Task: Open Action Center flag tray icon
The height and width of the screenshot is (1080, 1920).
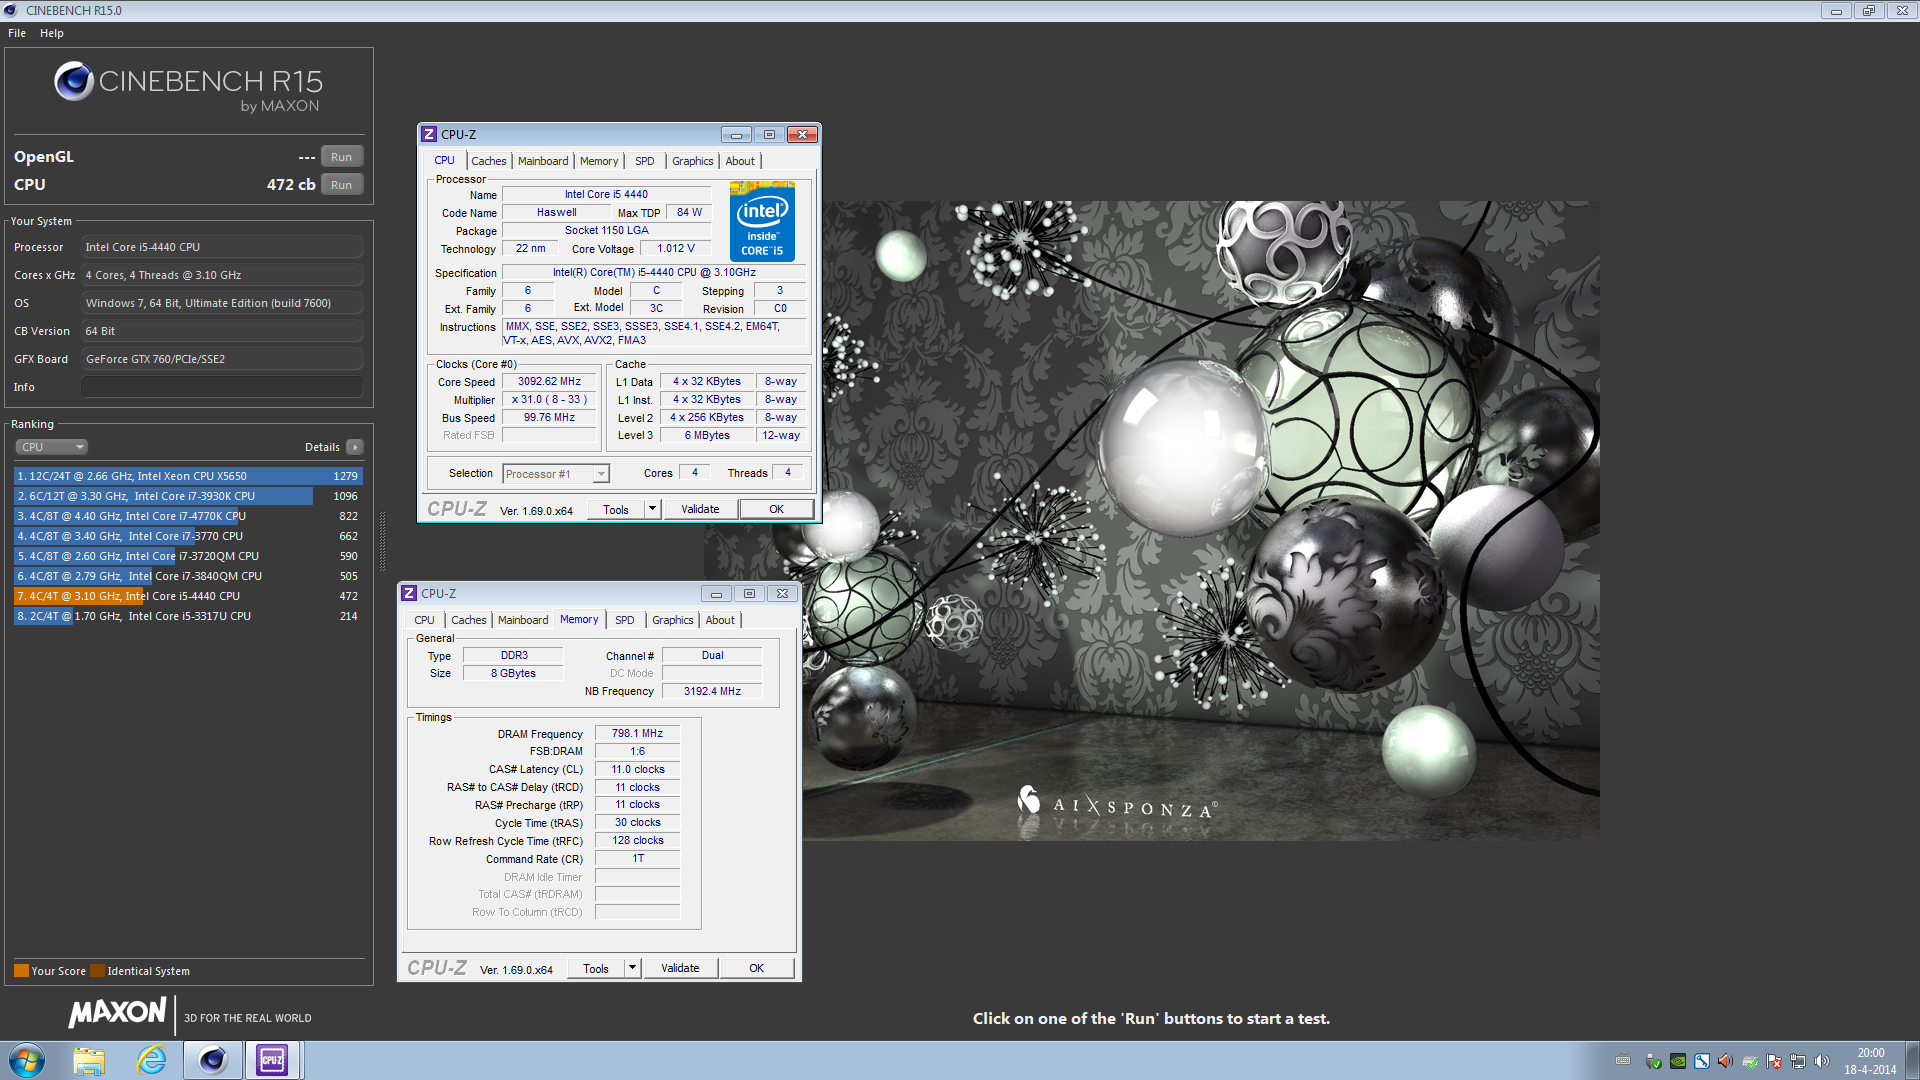Action: [x=1774, y=1061]
